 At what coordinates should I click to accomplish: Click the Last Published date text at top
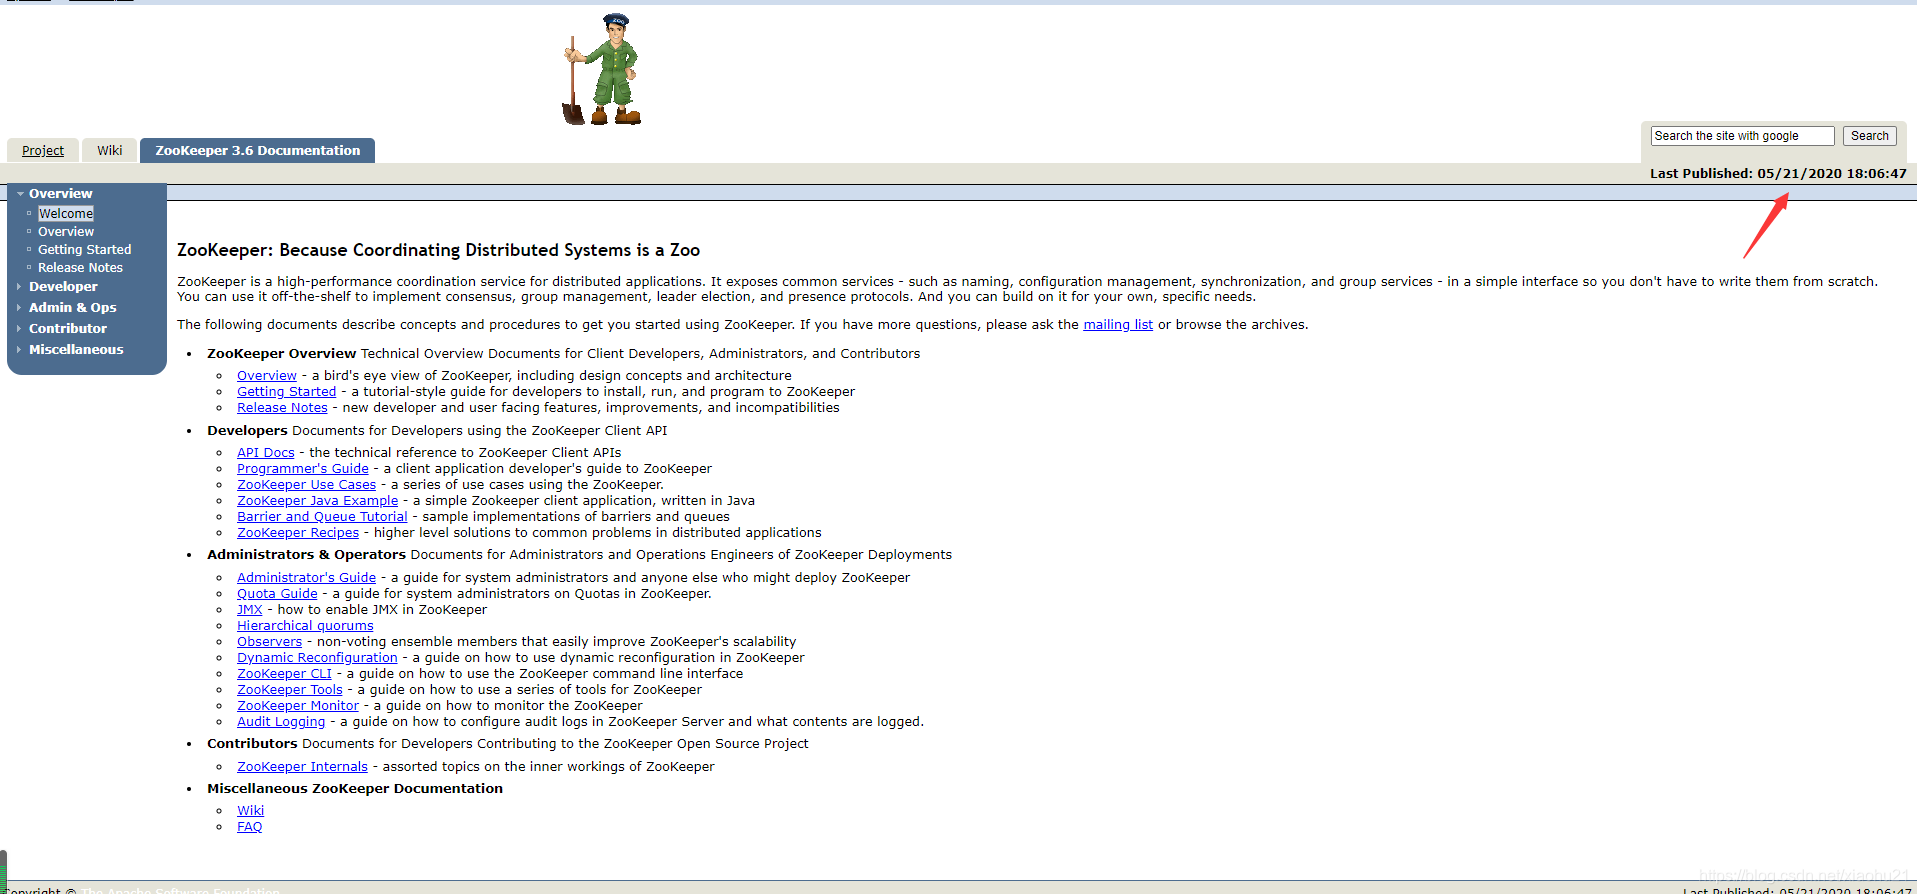pos(1778,174)
